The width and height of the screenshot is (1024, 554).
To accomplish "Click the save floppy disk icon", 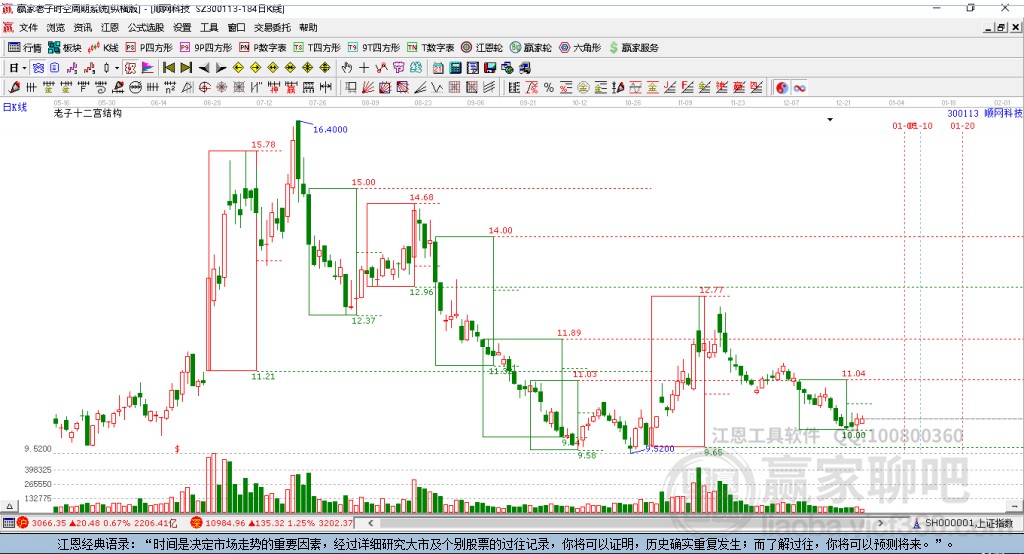I will pos(490,68).
